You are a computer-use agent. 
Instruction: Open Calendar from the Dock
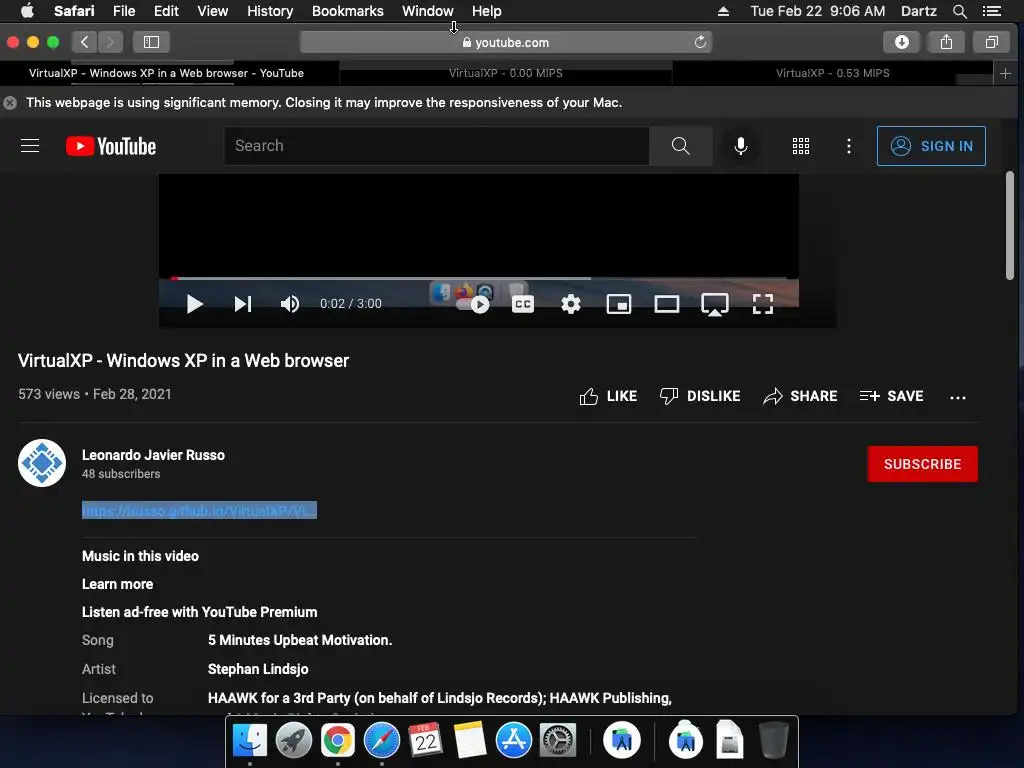coord(426,741)
